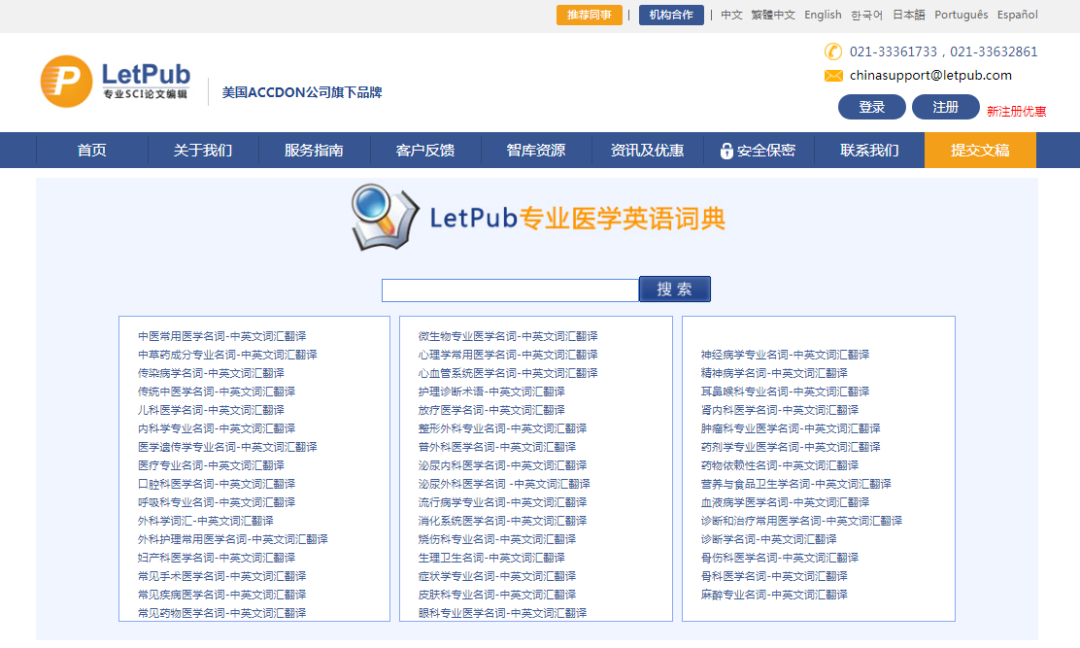Switch language to 中文

(731, 14)
